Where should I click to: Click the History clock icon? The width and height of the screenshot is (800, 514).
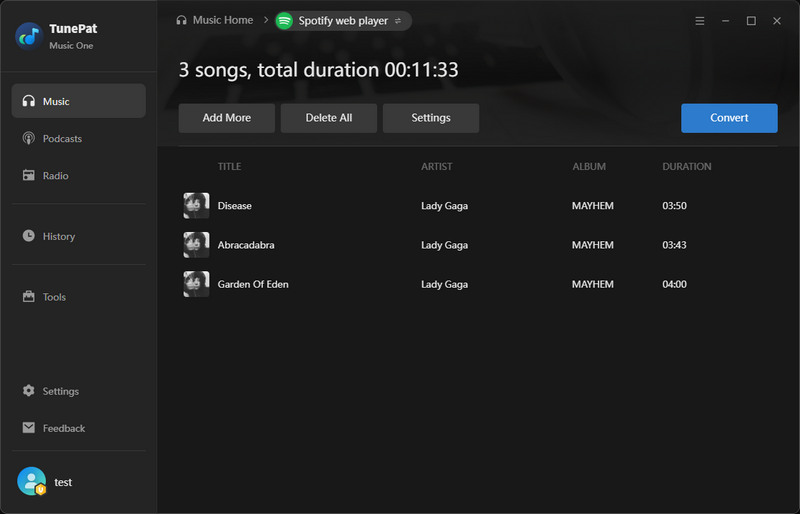pos(29,235)
